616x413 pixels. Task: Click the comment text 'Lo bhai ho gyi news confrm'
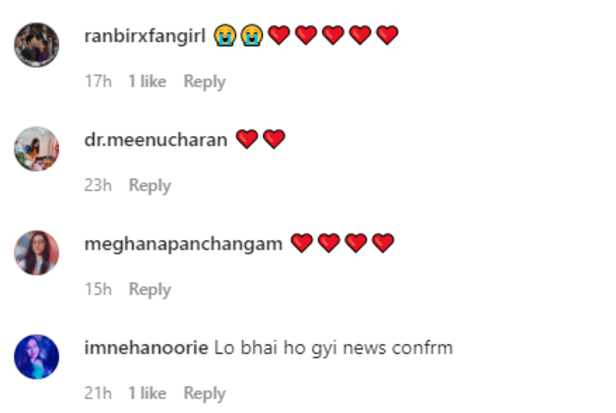[334, 348]
